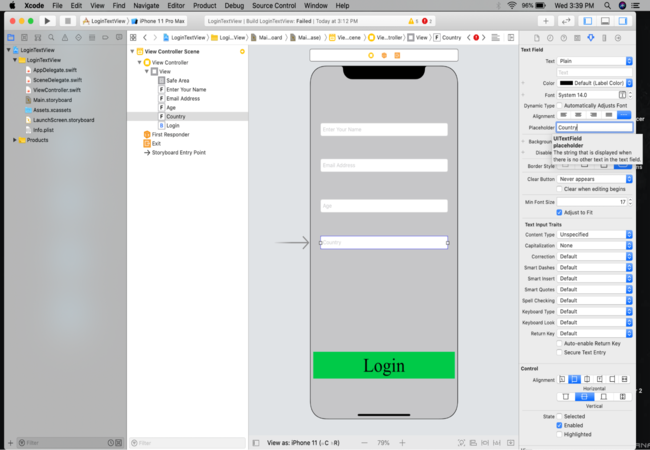
Task: Open the Debug menu
Action: pyautogui.click(x=234, y=5)
